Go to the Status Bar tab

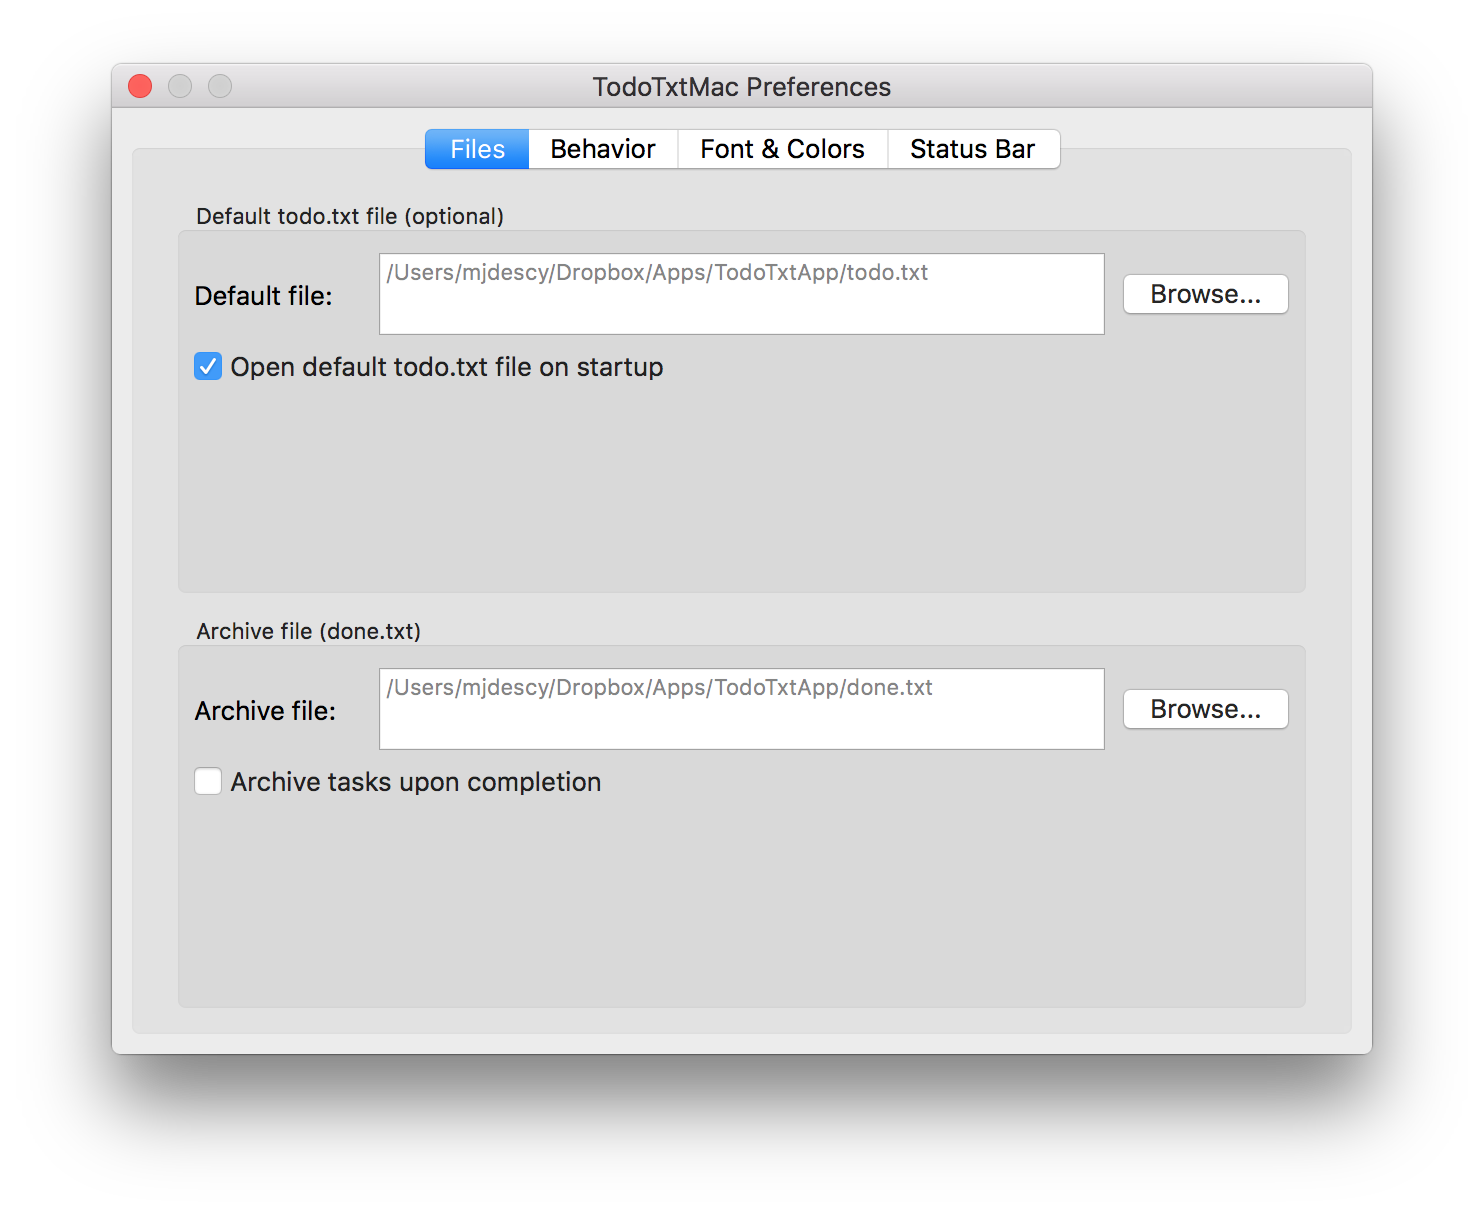tap(973, 149)
